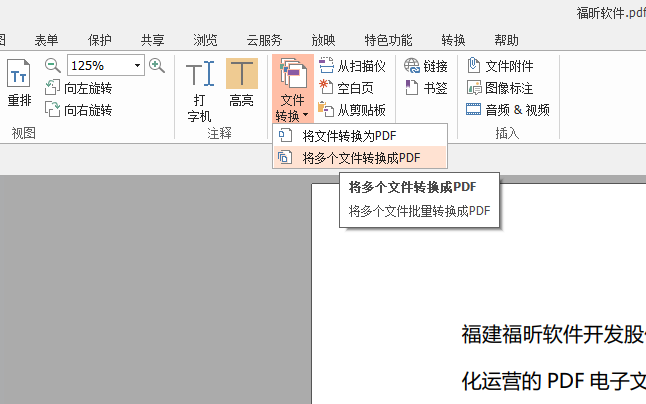The height and width of the screenshot is (404, 646).
Task: Open the 125% zoom level dropdown arrow
Action: [x=138, y=65]
